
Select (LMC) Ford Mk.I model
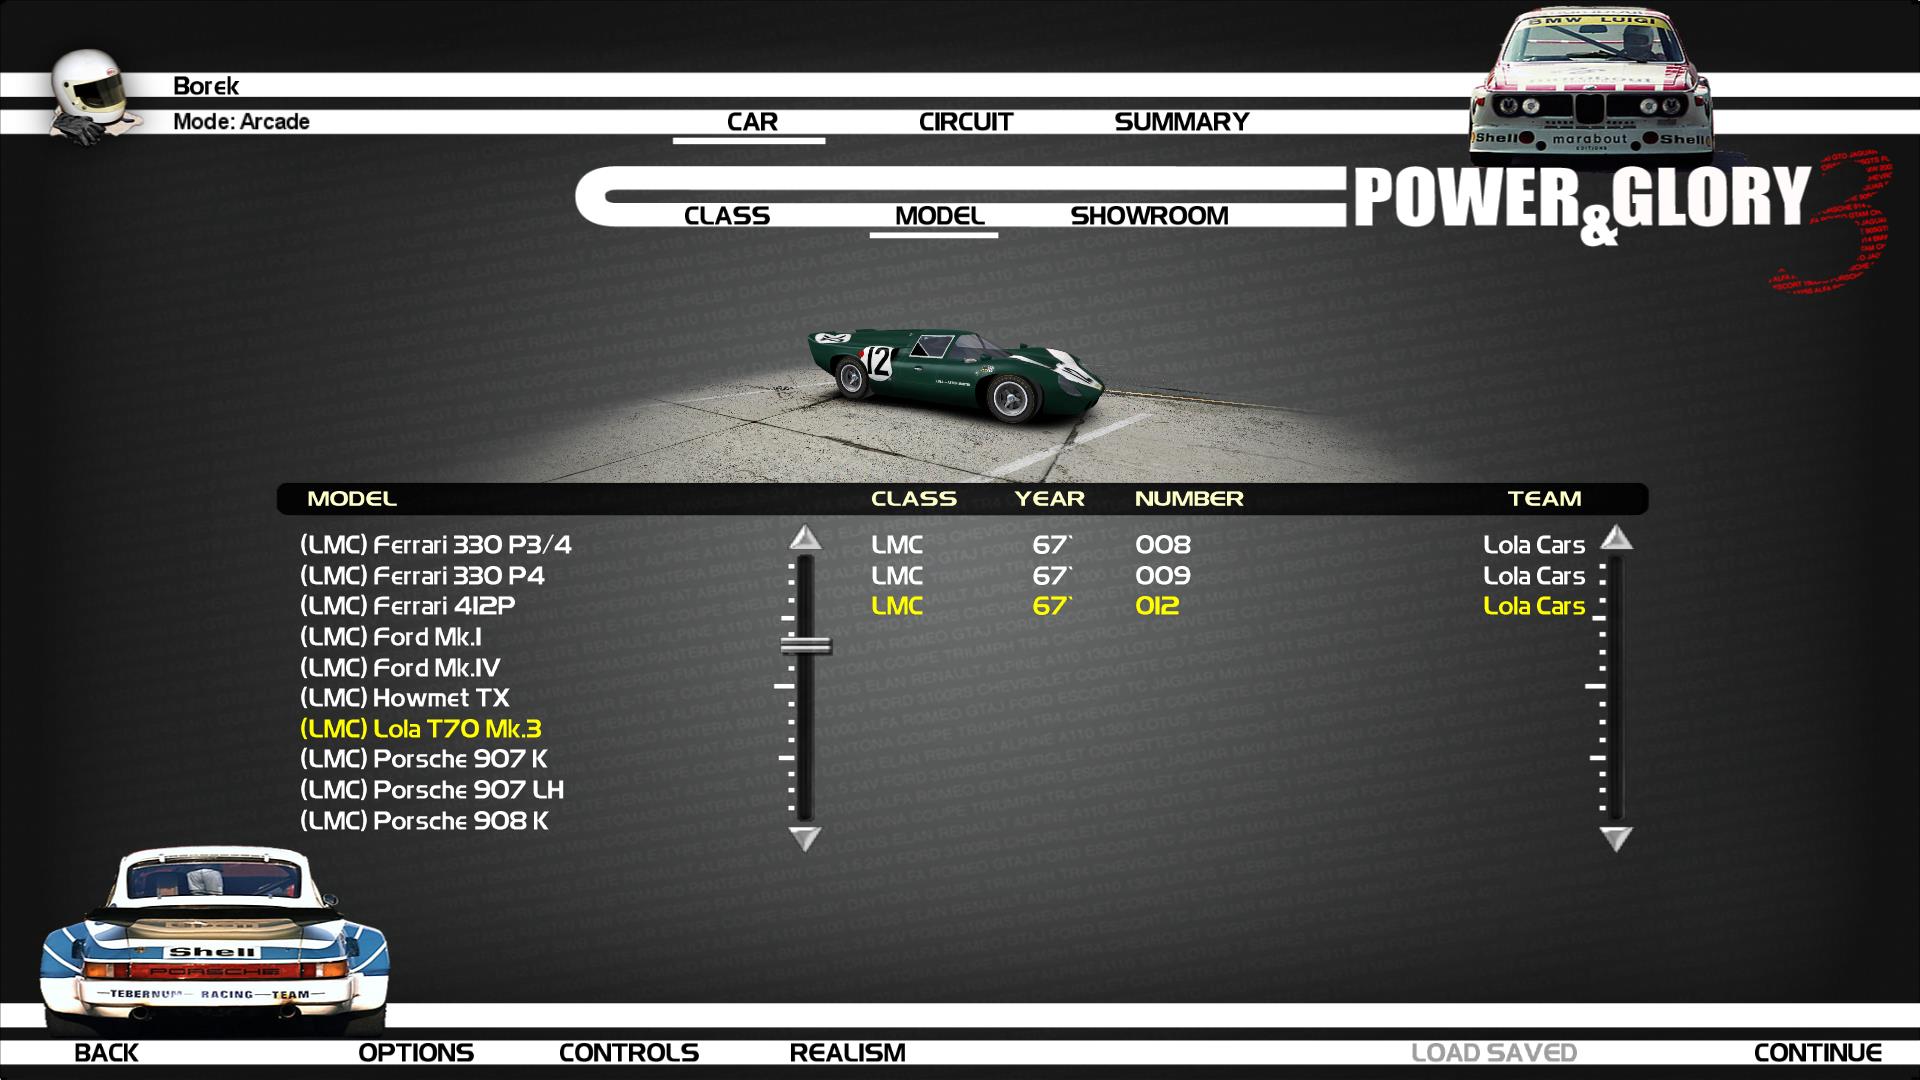click(391, 637)
